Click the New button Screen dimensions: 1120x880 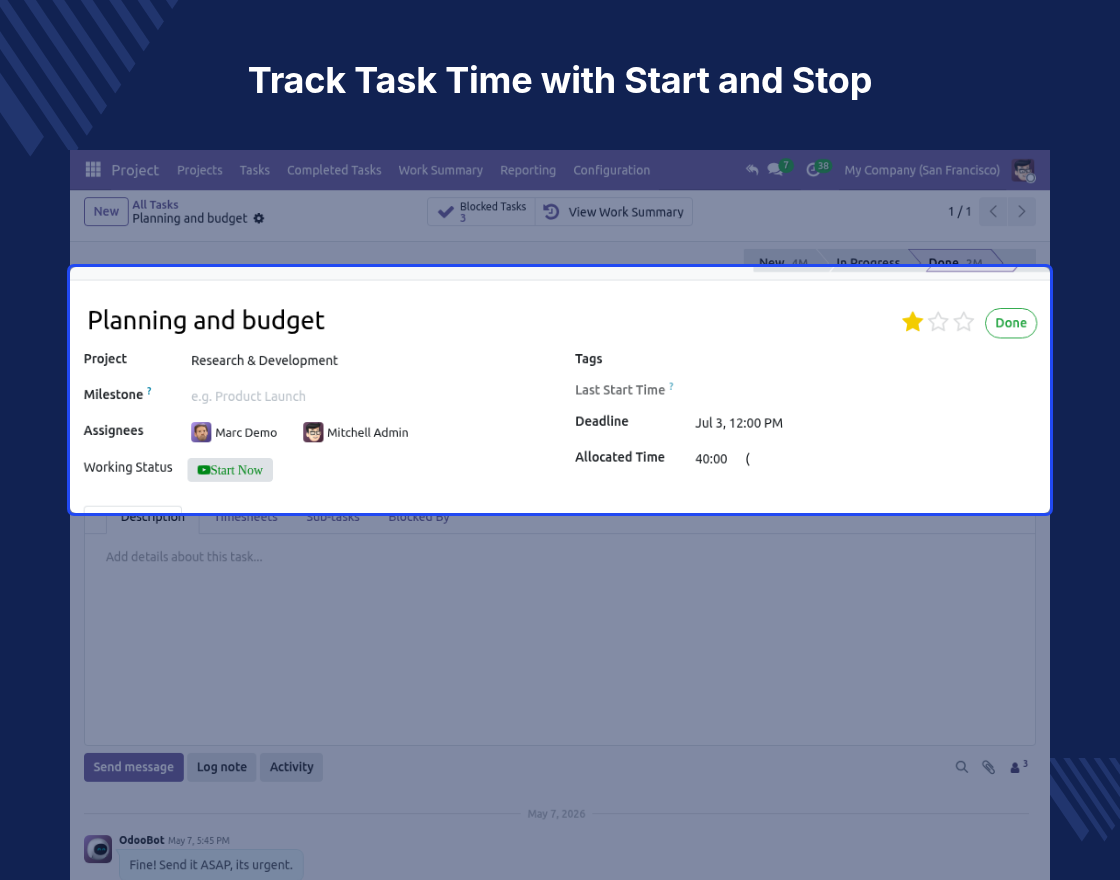[106, 211]
